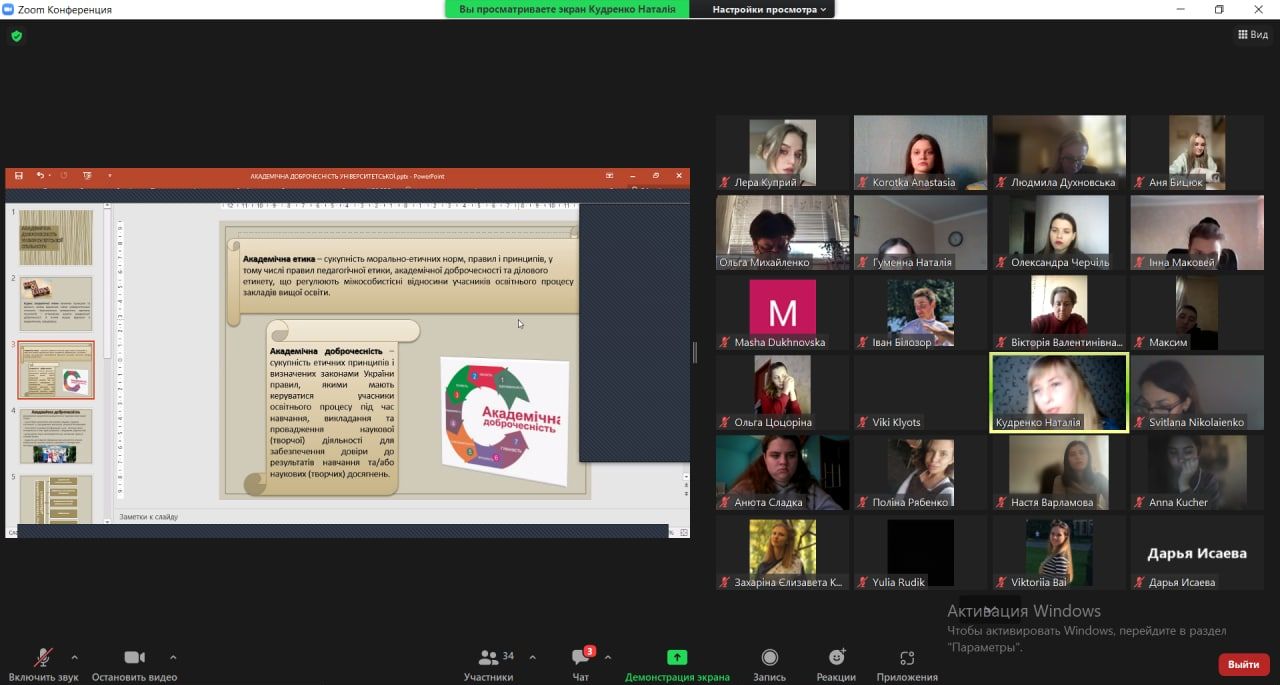Expand the arrow next to Чат
Image resolution: width=1280 pixels, height=685 pixels.
(608, 657)
